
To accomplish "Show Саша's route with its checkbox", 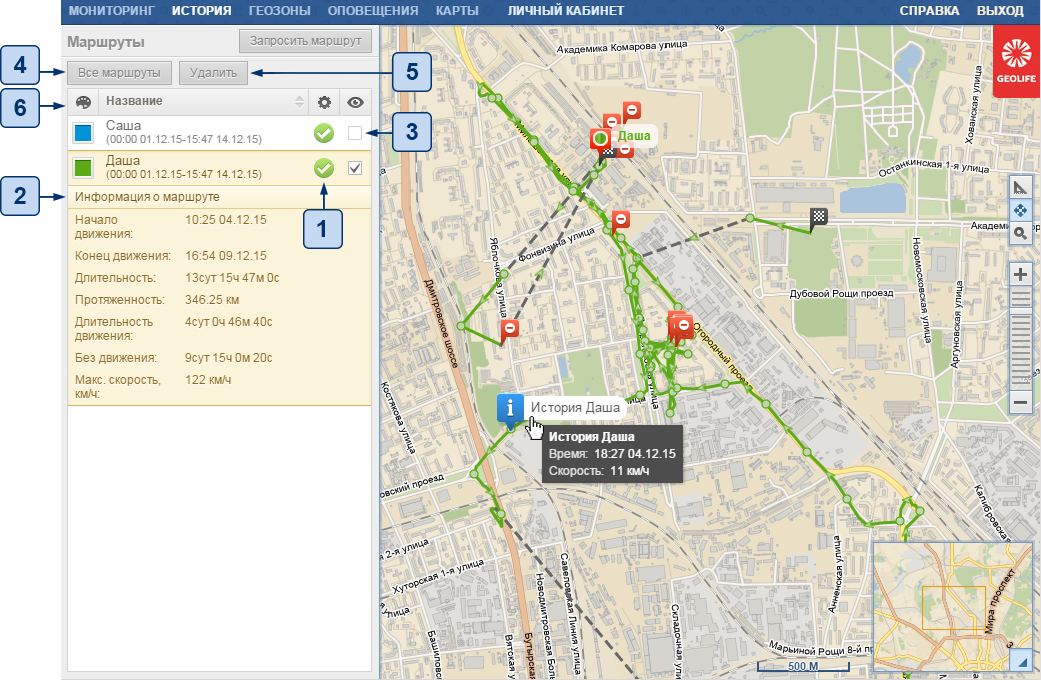I will (355, 133).
